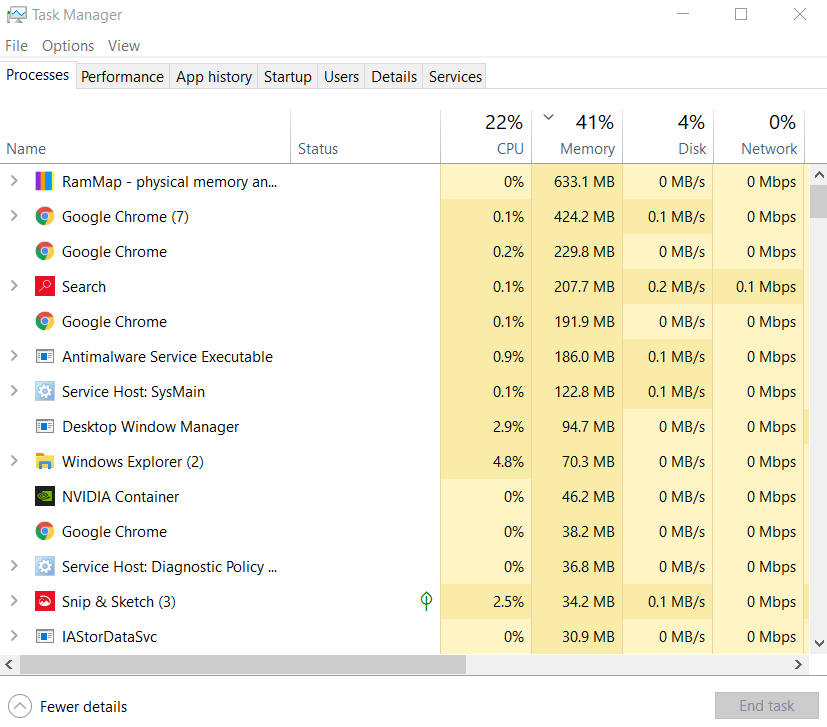Screen dimensions: 827x727
Task: Click the horizontal scrollbar left arrow
Action: pyautogui.click(x=9, y=665)
